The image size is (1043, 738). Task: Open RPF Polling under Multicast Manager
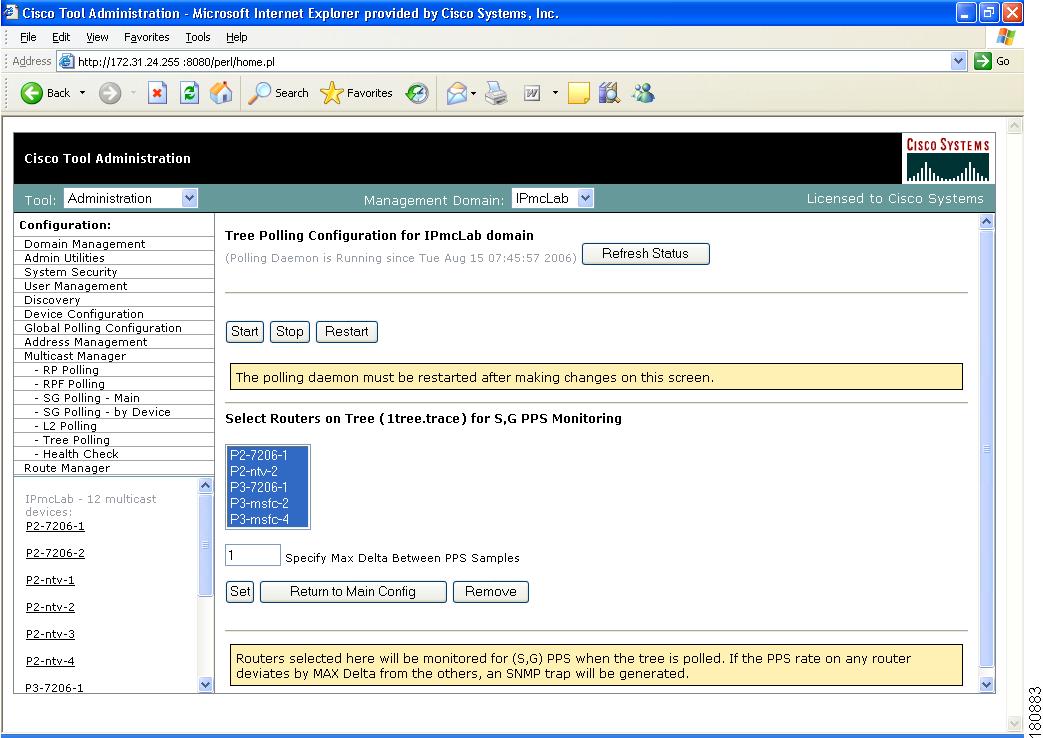(x=74, y=383)
